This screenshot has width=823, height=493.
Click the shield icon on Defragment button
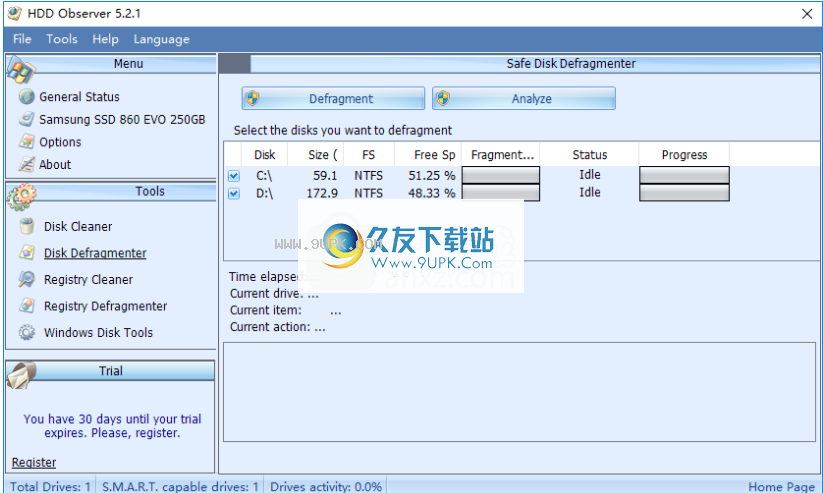(253, 98)
